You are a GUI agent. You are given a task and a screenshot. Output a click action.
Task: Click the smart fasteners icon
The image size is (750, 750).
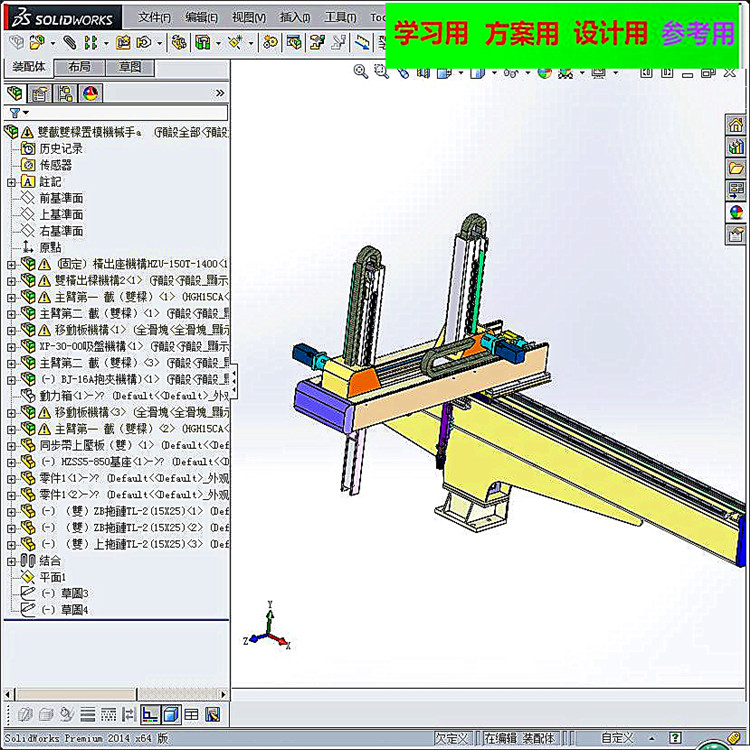tap(123, 43)
